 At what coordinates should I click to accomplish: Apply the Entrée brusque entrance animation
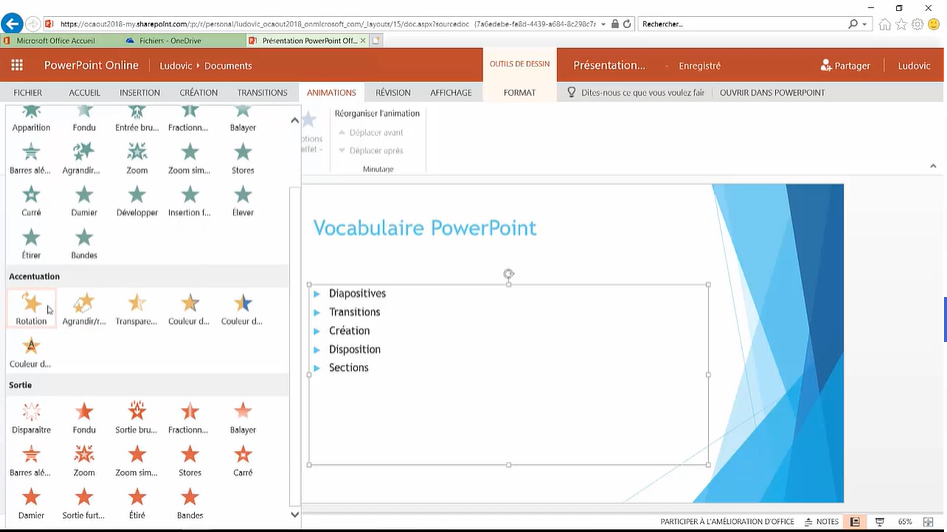[x=137, y=118]
